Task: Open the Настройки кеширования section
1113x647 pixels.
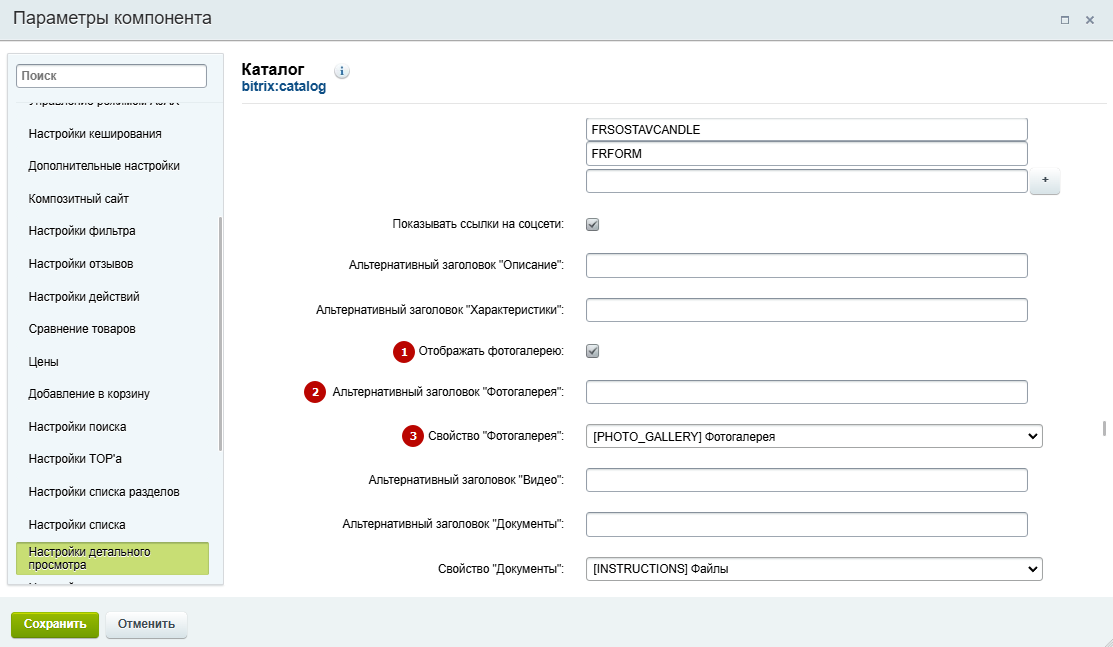Action: pos(95,134)
